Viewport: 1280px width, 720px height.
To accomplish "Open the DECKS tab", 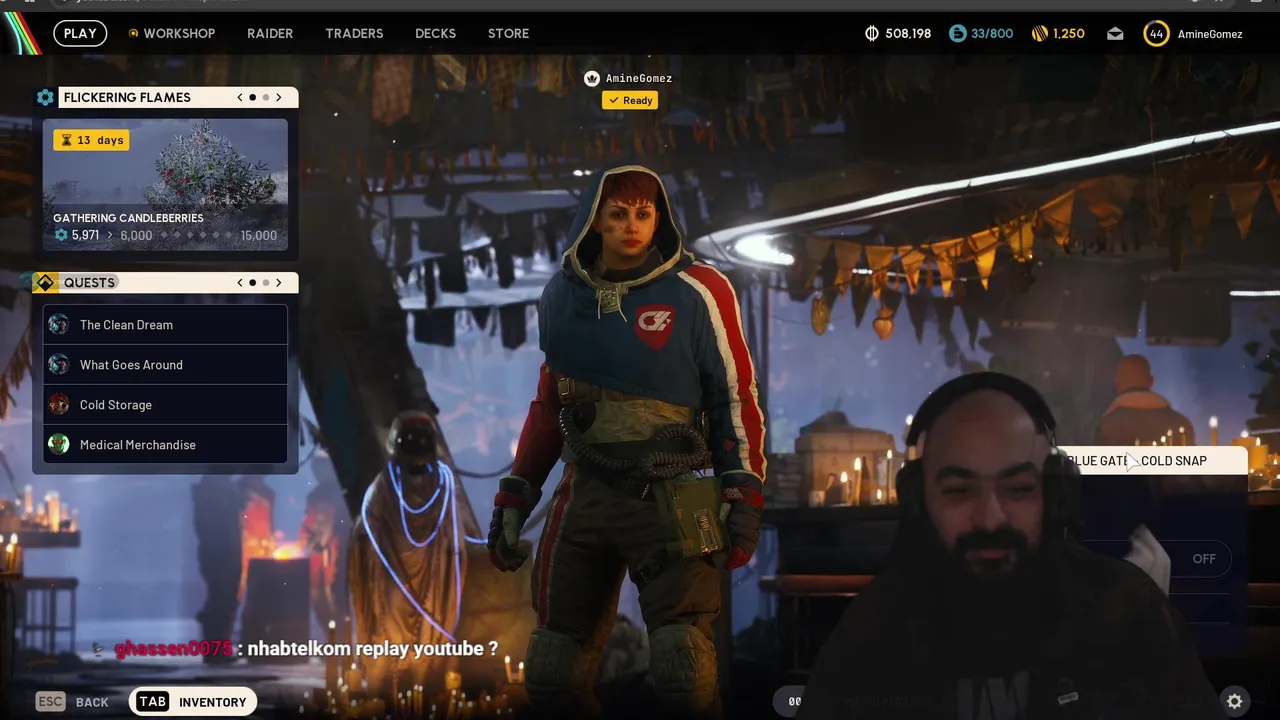I will point(435,34).
